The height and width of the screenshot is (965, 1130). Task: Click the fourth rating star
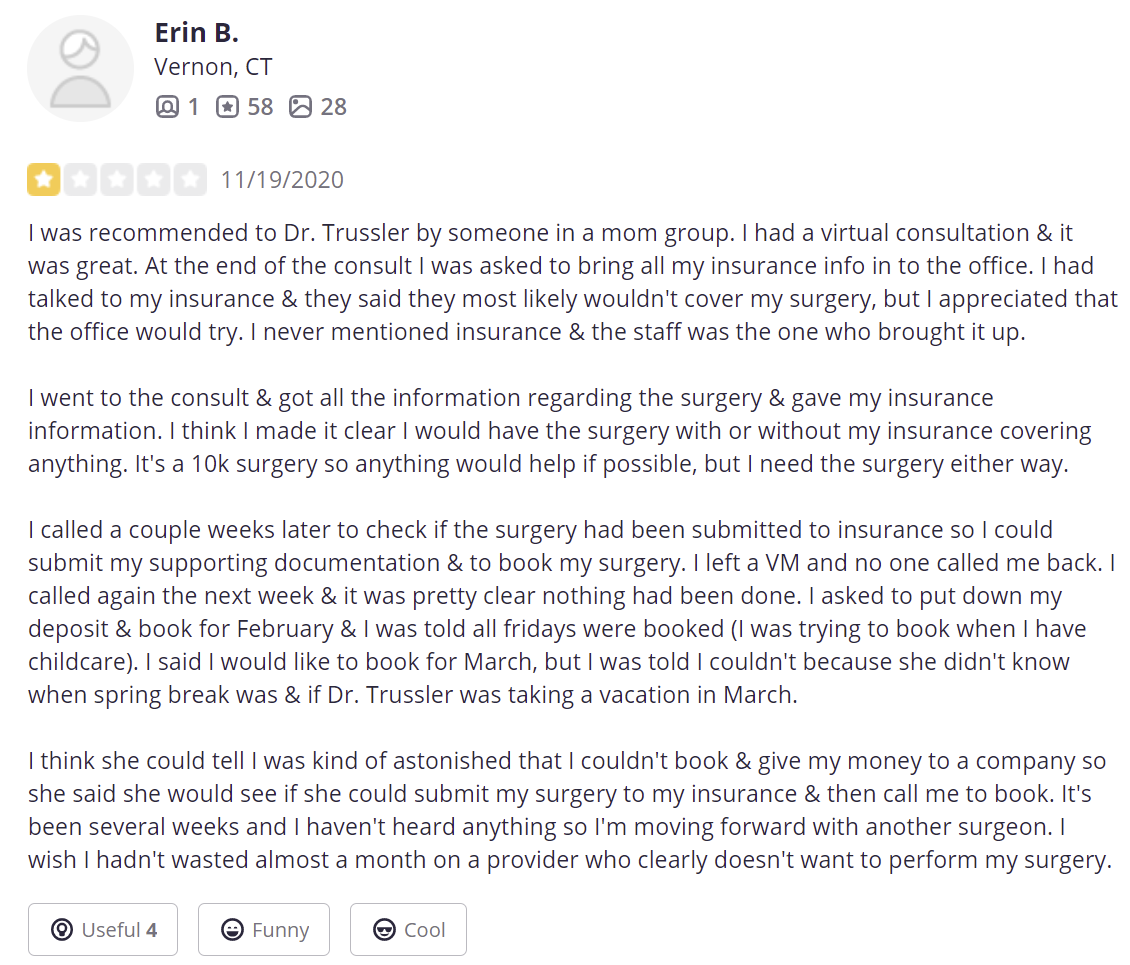(x=153, y=180)
